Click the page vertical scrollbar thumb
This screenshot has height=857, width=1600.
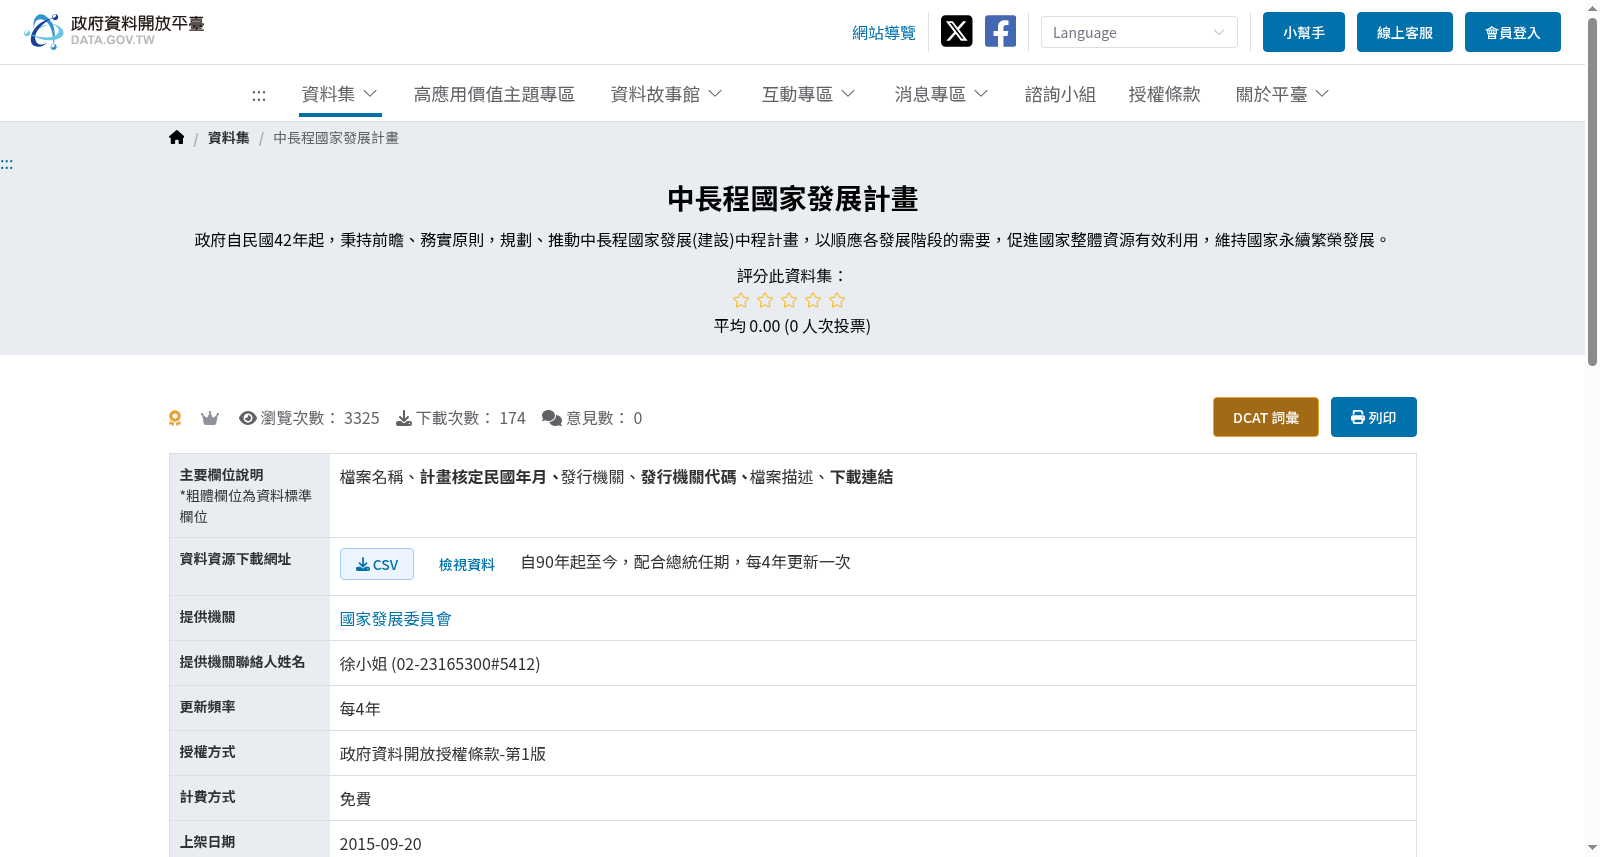[1592, 190]
